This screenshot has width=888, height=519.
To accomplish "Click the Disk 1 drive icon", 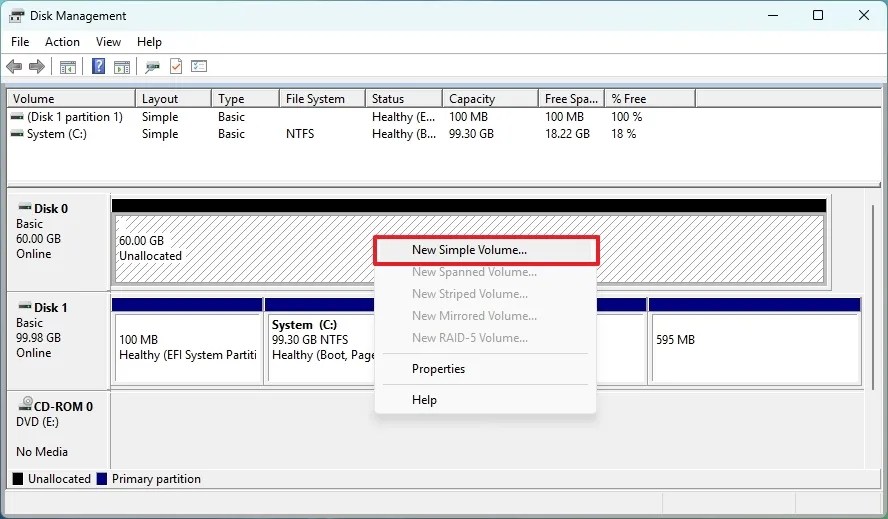I will click(24, 307).
